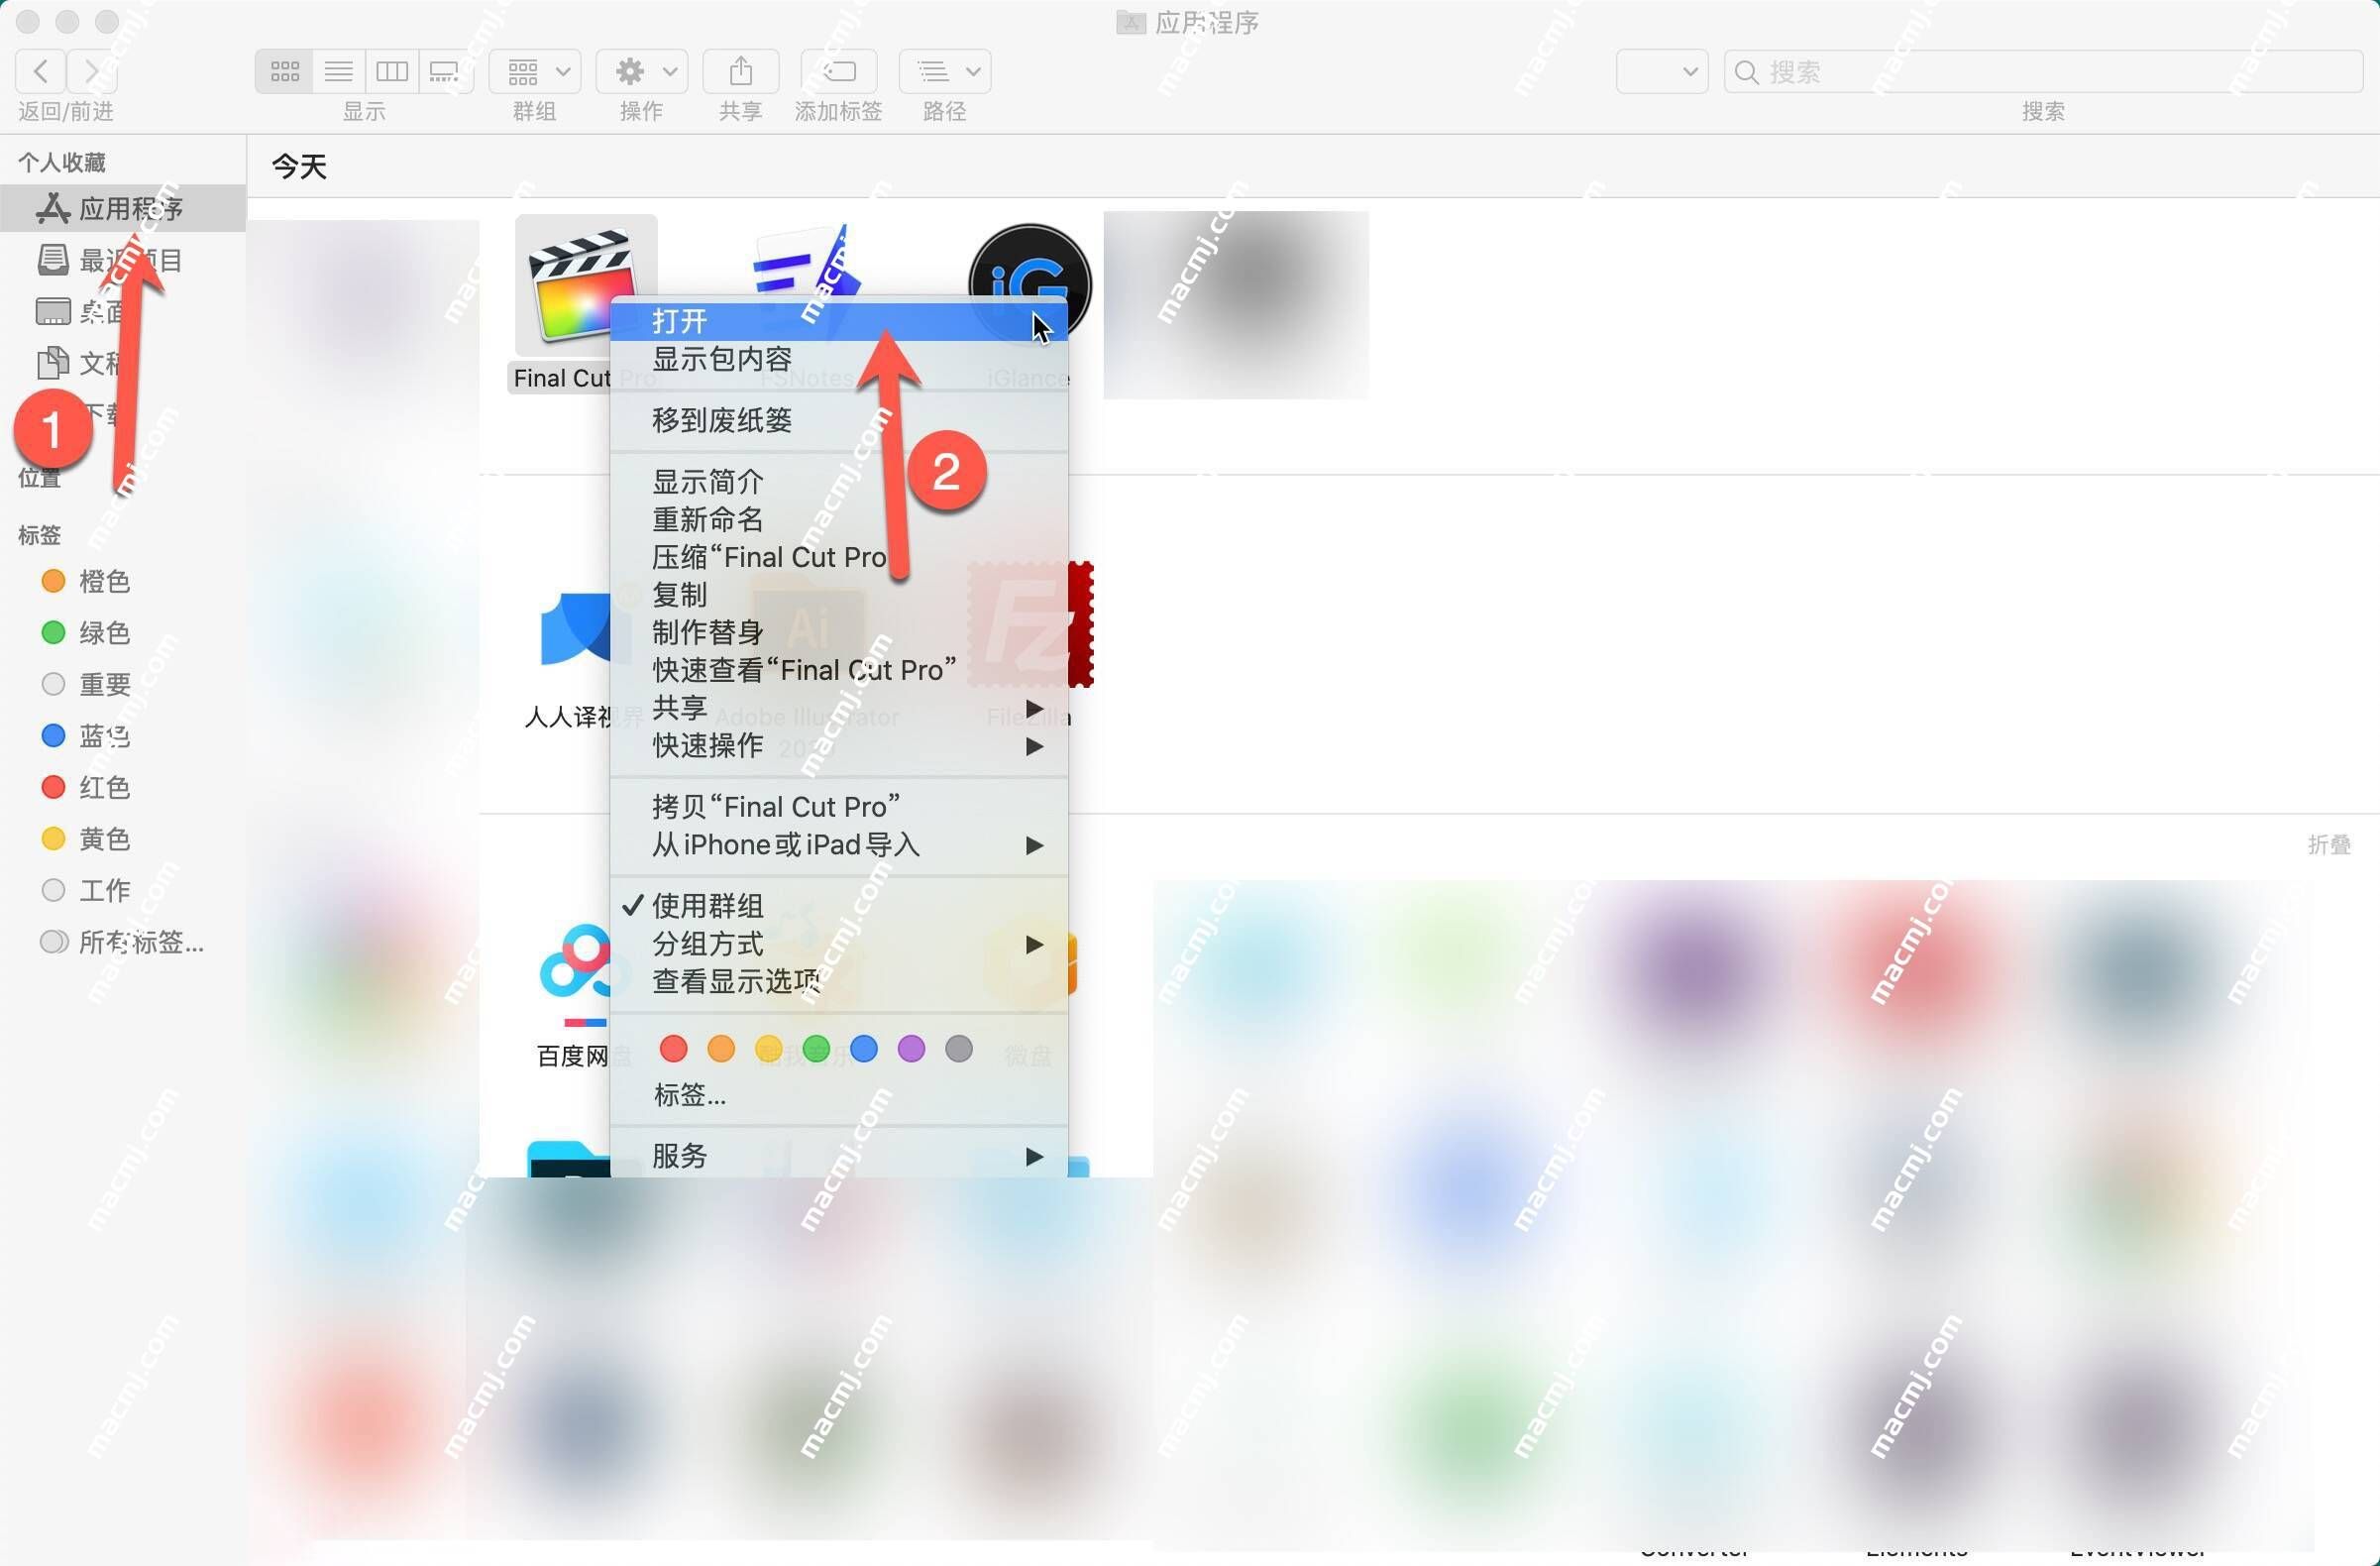
Task: Expand the 分组方式 submenu
Action: [x=839, y=944]
